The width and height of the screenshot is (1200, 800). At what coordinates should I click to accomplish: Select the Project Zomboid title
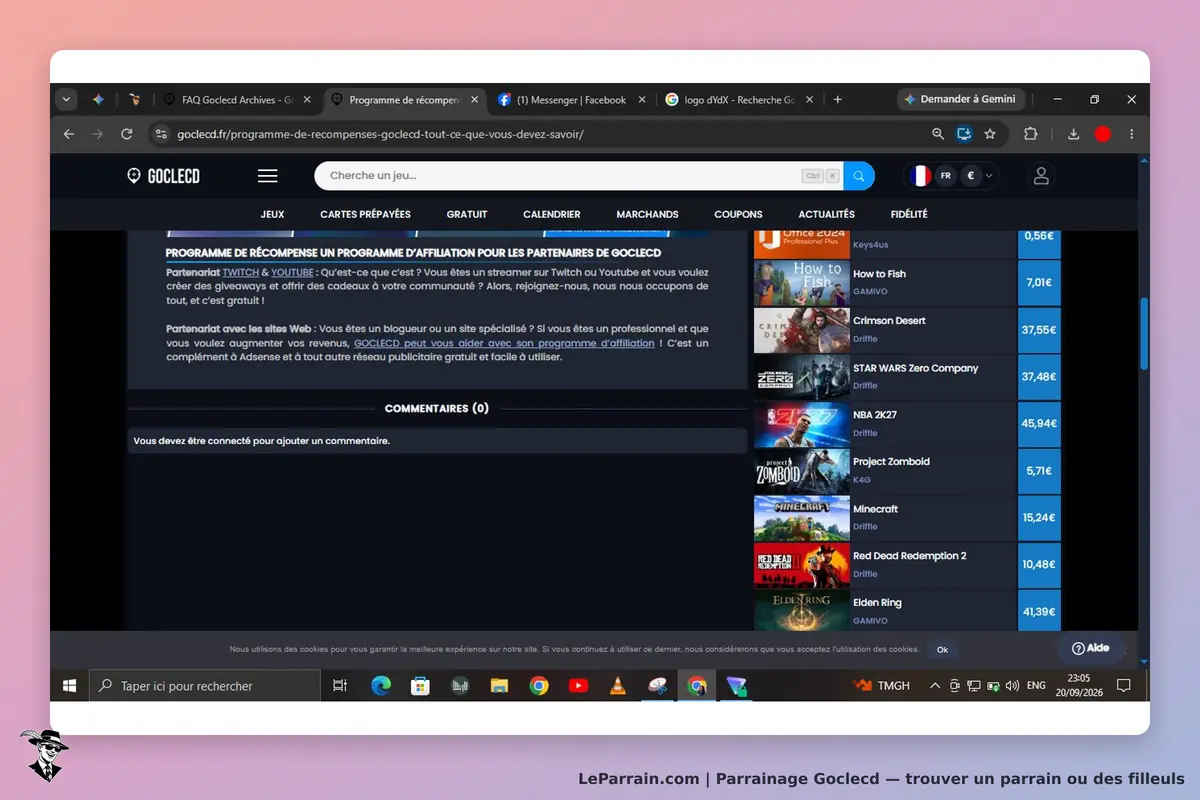pyautogui.click(x=891, y=462)
